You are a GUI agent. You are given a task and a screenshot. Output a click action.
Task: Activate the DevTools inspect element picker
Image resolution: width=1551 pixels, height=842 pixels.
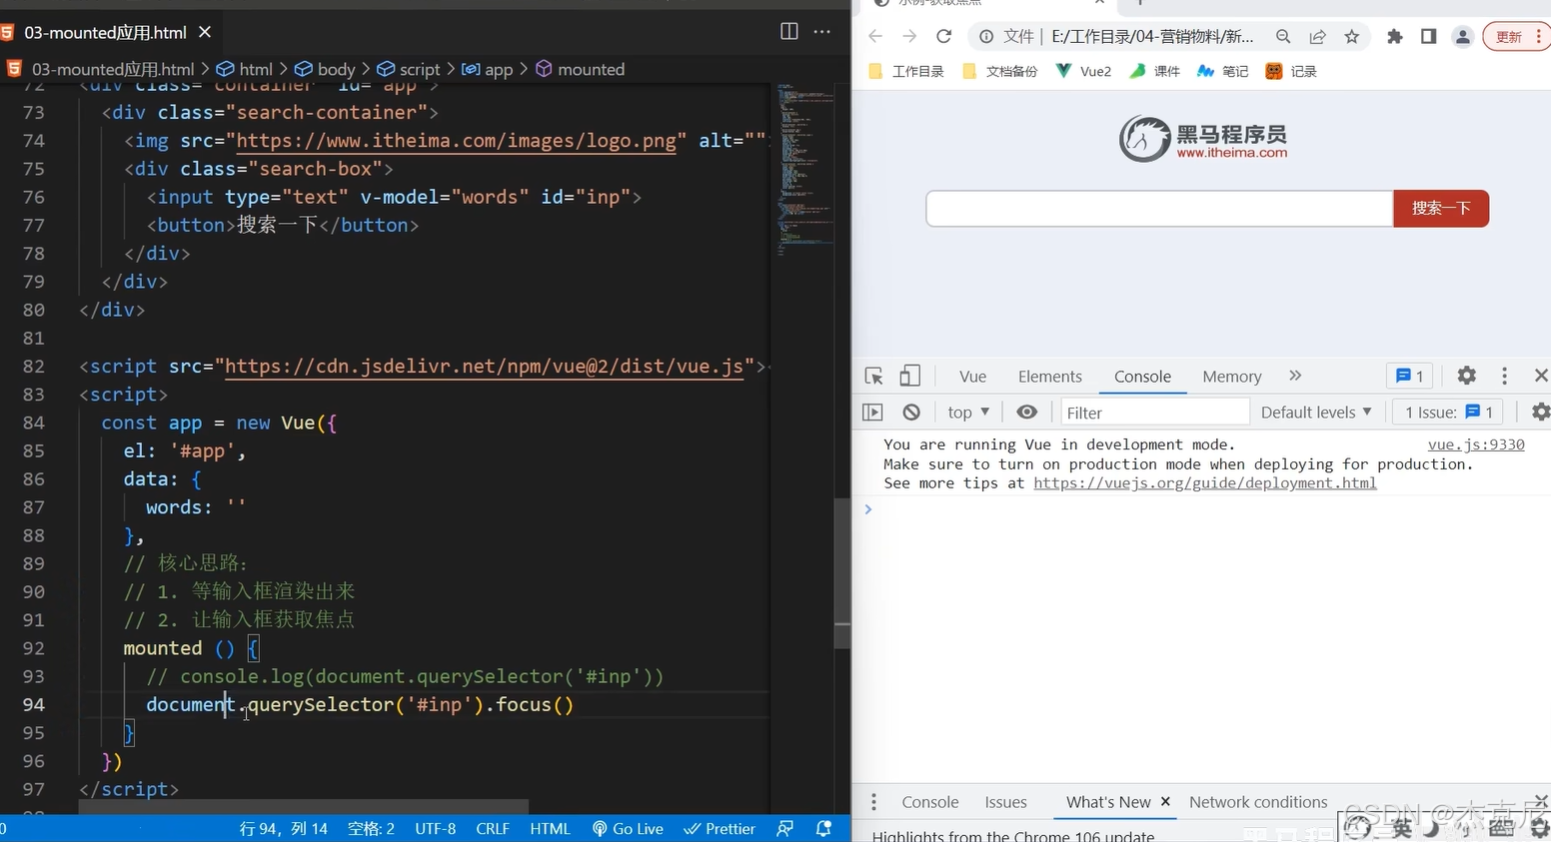tap(873, 376)
